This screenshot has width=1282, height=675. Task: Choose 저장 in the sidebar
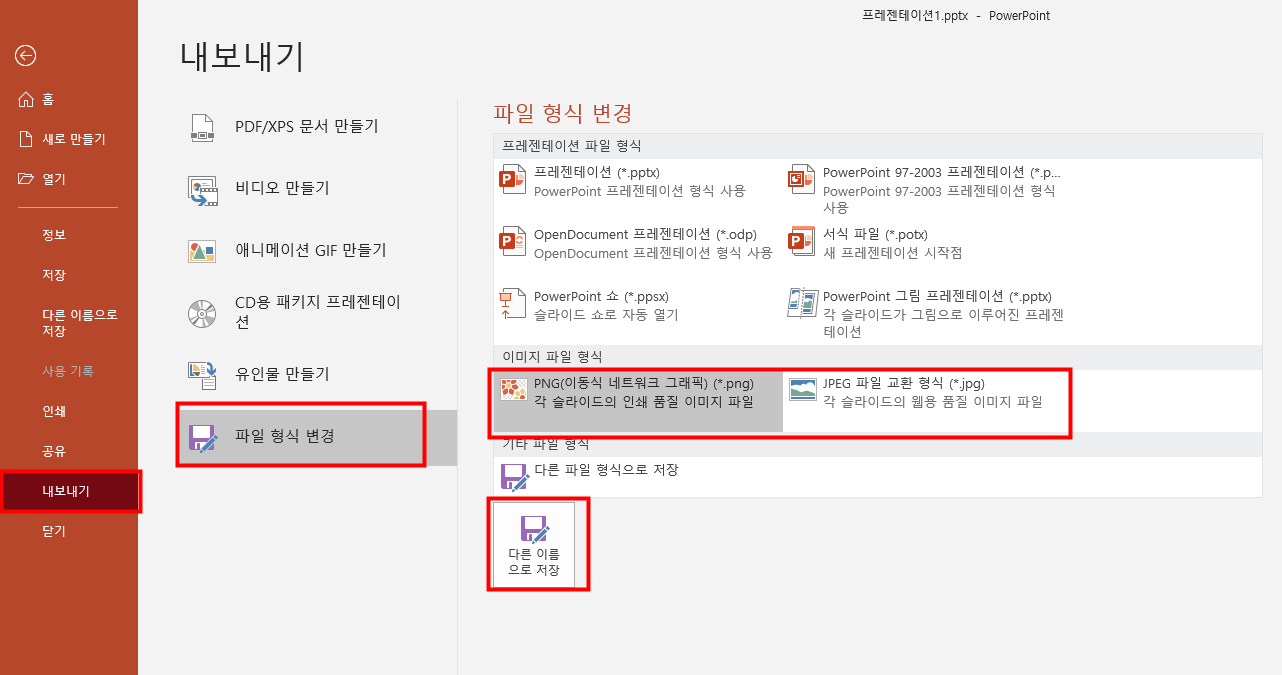69,275
